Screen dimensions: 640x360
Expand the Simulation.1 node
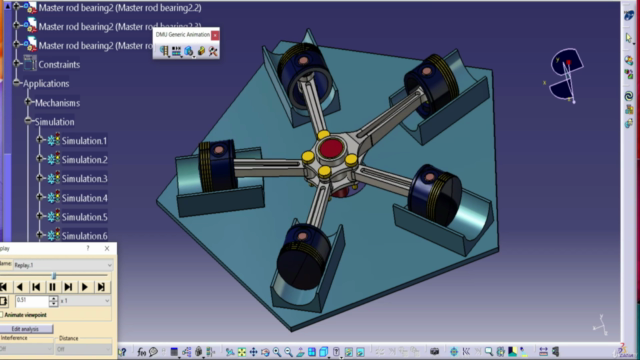coord(40,140)
